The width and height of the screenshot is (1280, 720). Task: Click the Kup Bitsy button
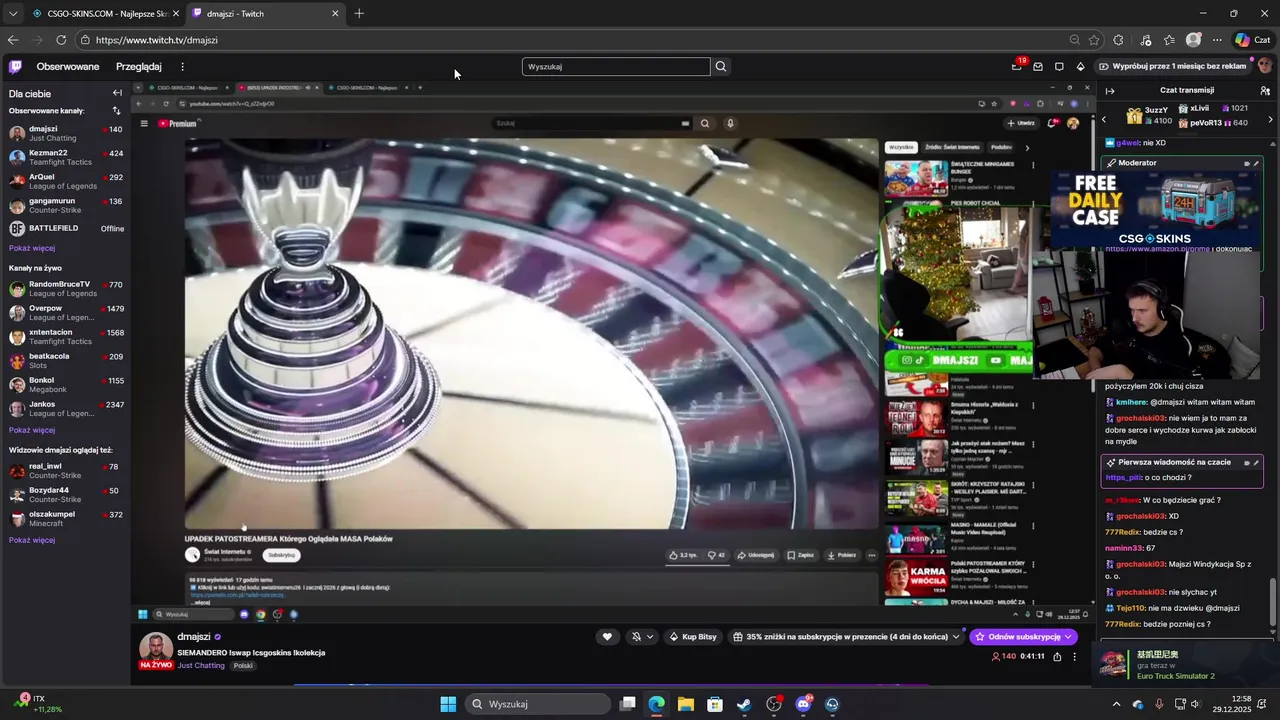click(x=693, y=637)
